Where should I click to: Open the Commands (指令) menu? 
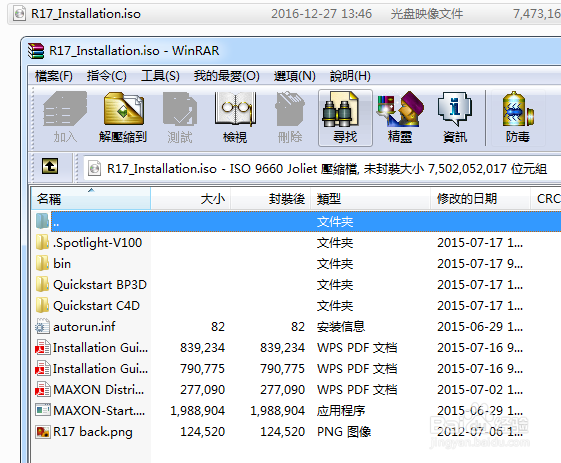pos(107,76)
